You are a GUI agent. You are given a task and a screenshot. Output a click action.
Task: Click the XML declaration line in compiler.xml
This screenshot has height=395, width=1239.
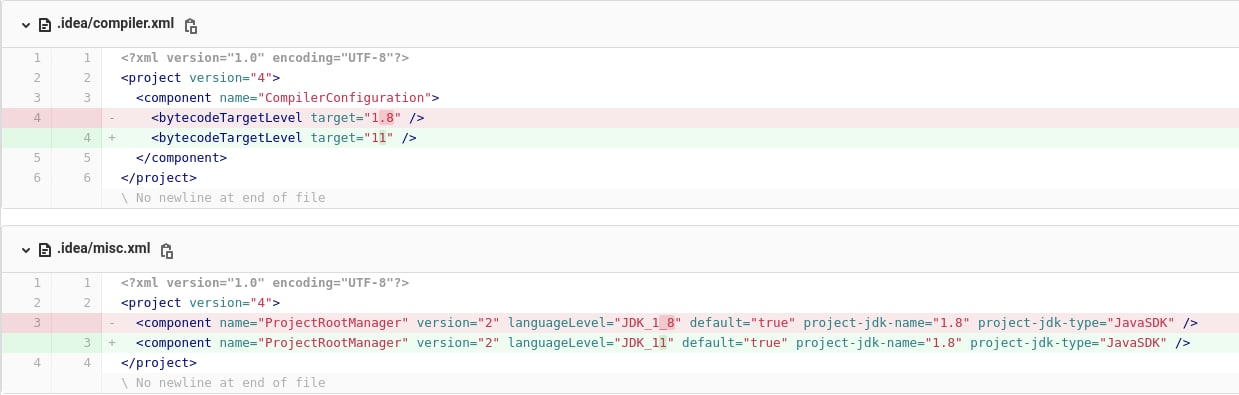click(670, 58)
